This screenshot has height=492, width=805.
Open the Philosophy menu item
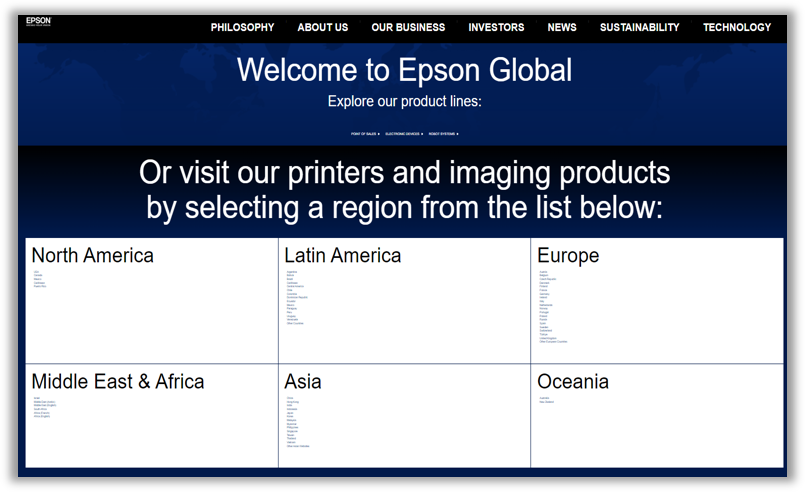point(242,27)
